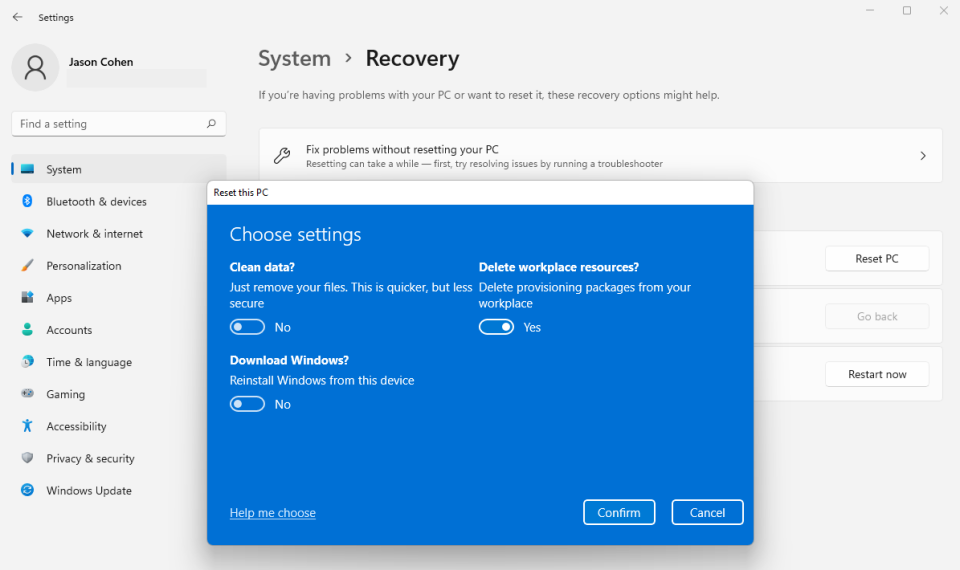
Task: Click the Reset PC button
Action: tap(877, 258)
